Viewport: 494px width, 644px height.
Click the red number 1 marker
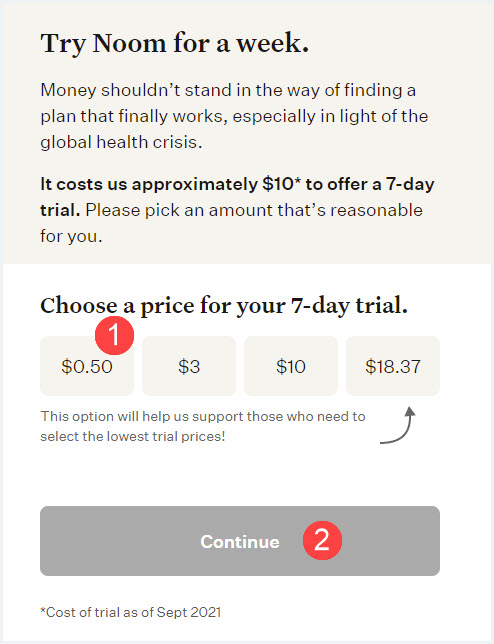pos(115,335)
